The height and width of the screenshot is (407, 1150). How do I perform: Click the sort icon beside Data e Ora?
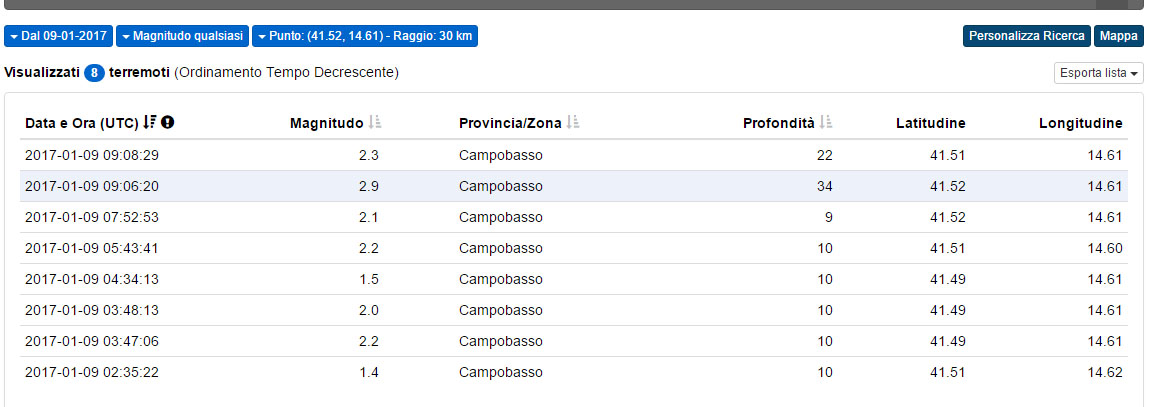pyautogui.click(x=150, y=123)
